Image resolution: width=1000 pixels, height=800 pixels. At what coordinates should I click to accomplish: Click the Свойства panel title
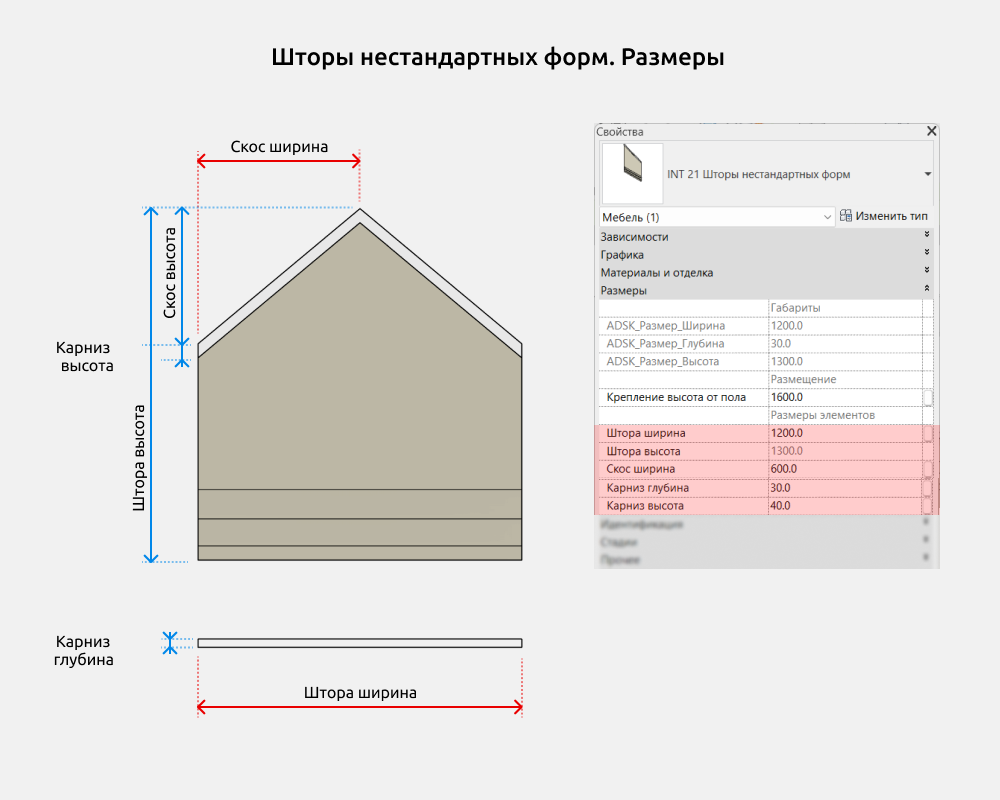[x=619, y=131]
